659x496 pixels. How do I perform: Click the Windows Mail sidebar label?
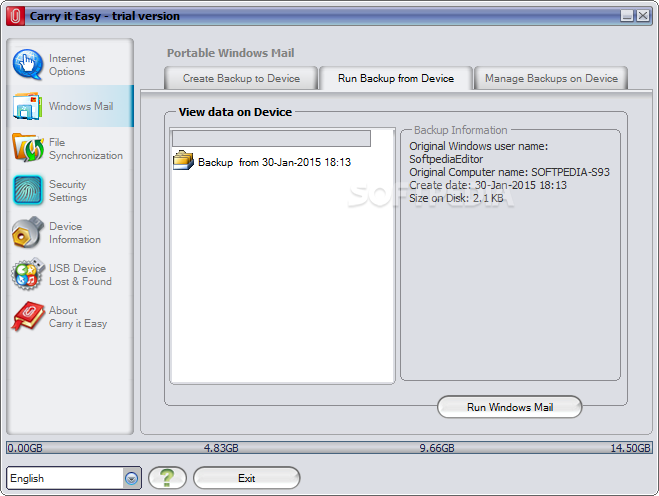point(81,106)
